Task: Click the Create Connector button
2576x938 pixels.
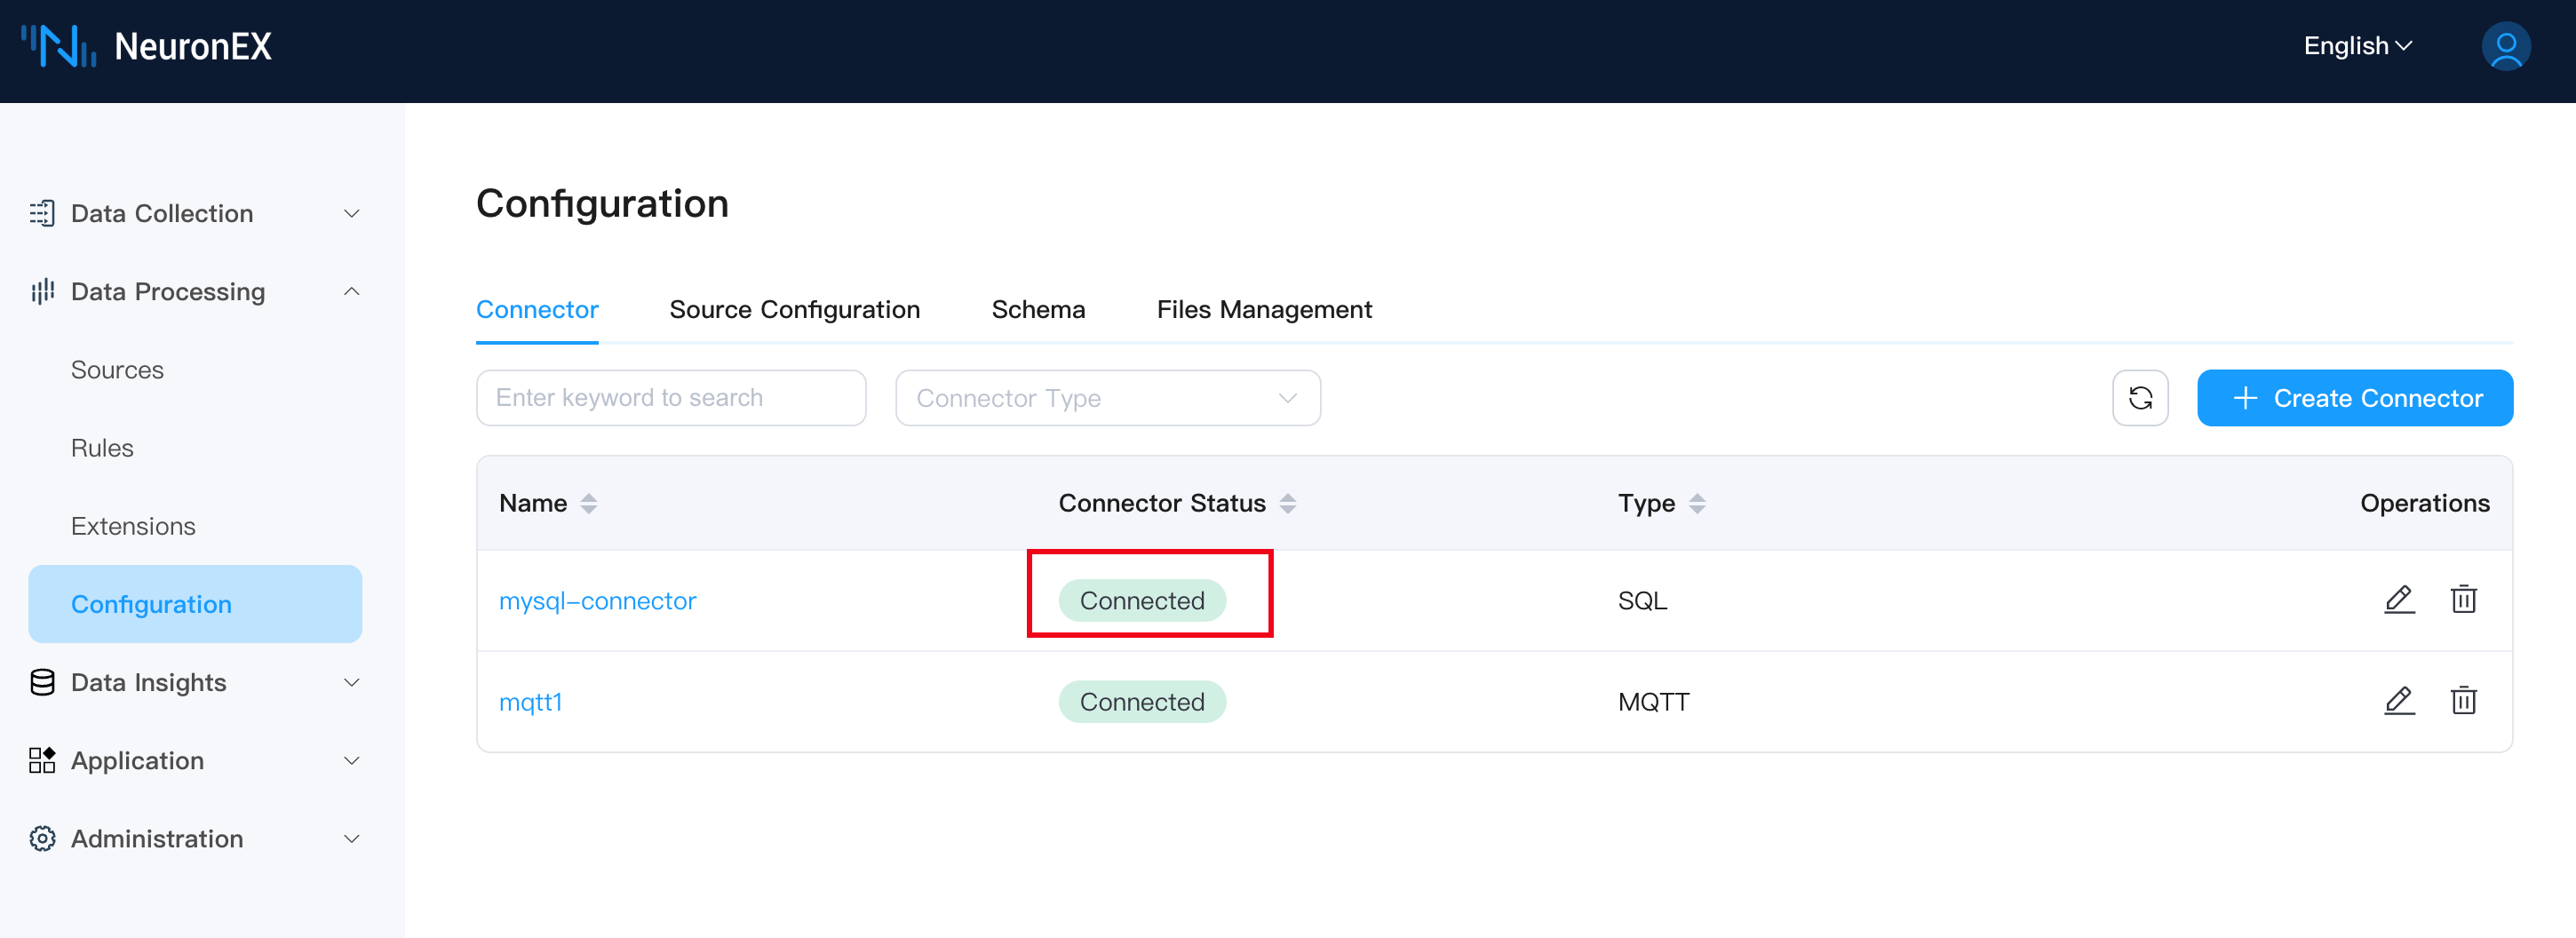Action: 2355,397
